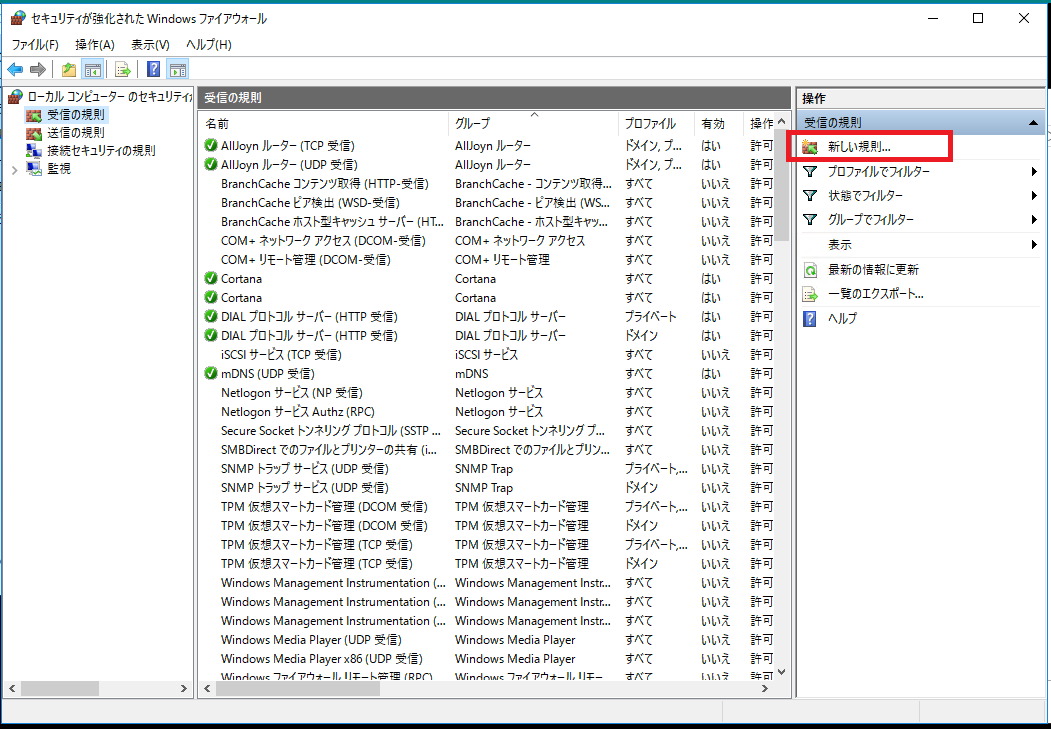Click 新しい規則... action link
Viewport: 1051px width, 729px height.
coord(859,147)
